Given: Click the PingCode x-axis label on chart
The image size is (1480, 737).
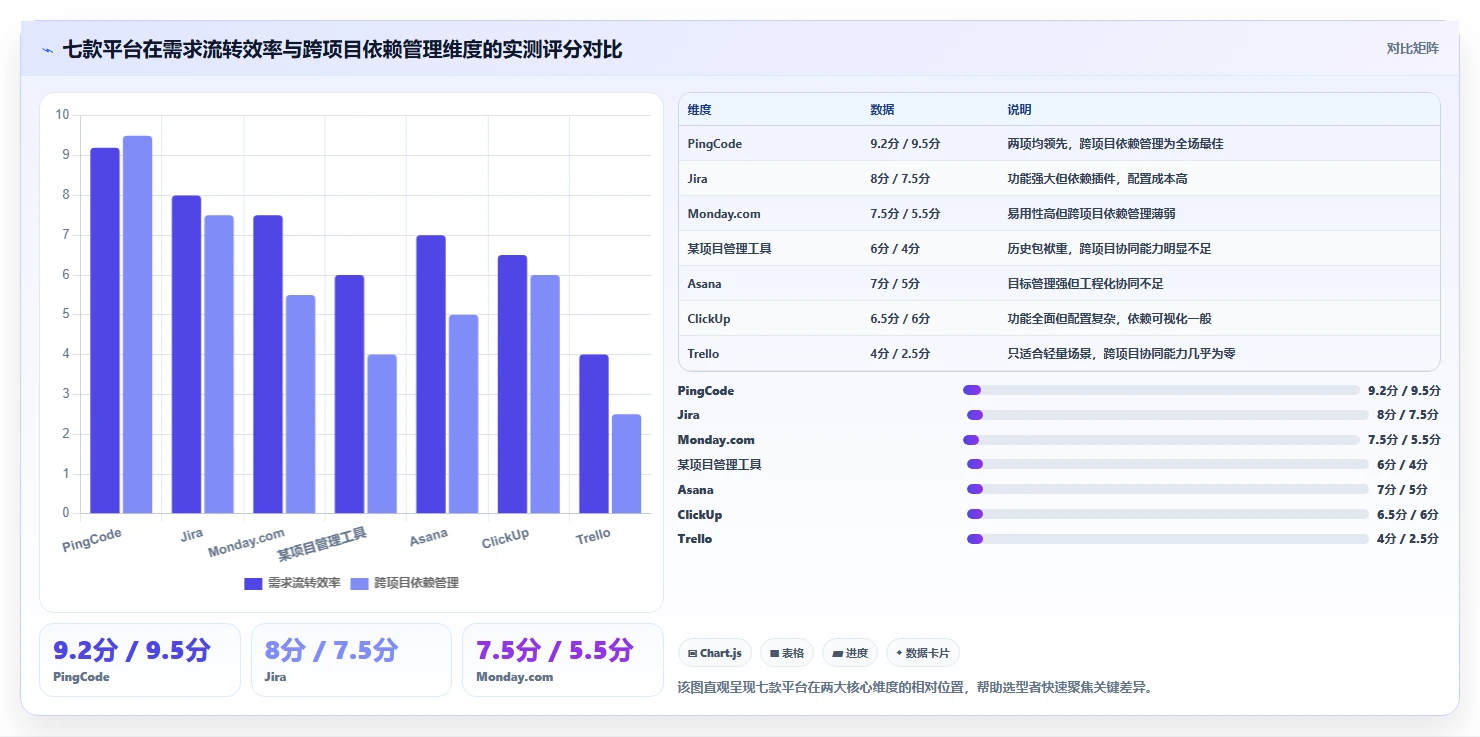Looking at the screenshot, I should pos(92,540).
